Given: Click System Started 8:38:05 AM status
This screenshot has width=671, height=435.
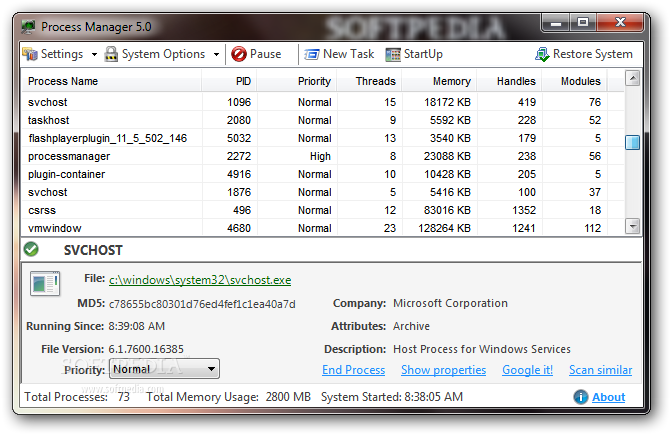Looking at the screenshot, I should (x=392, y=397).
